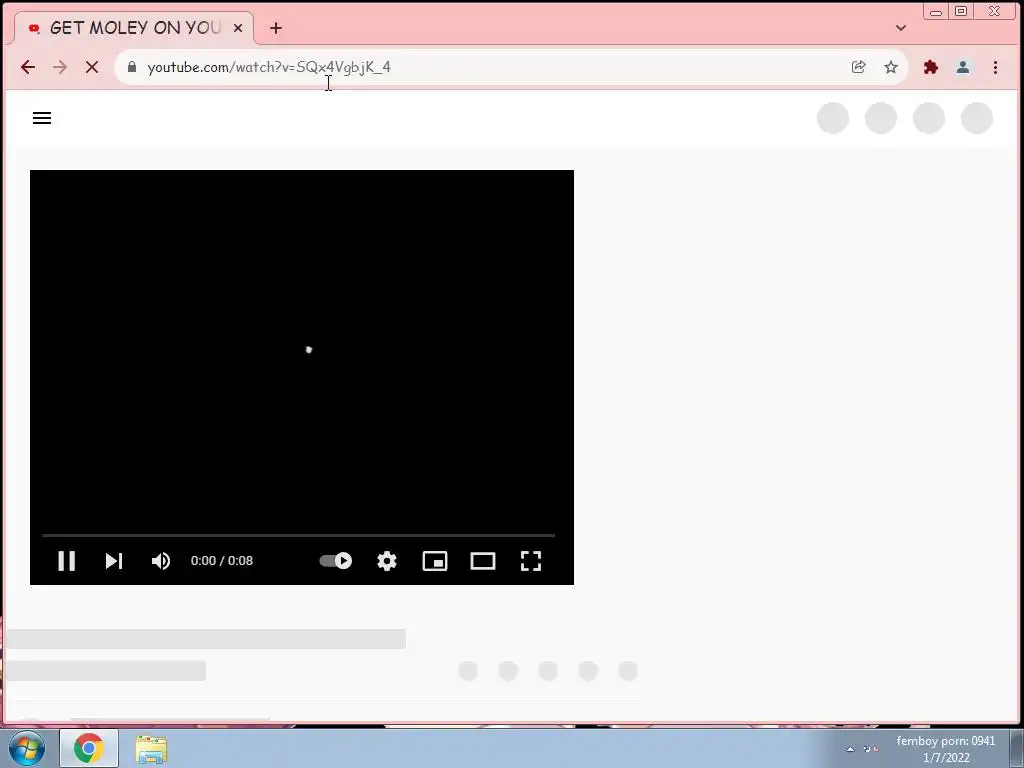Pause the YouTube video
Screen dimensions: 1024x768
coord(67,561)
